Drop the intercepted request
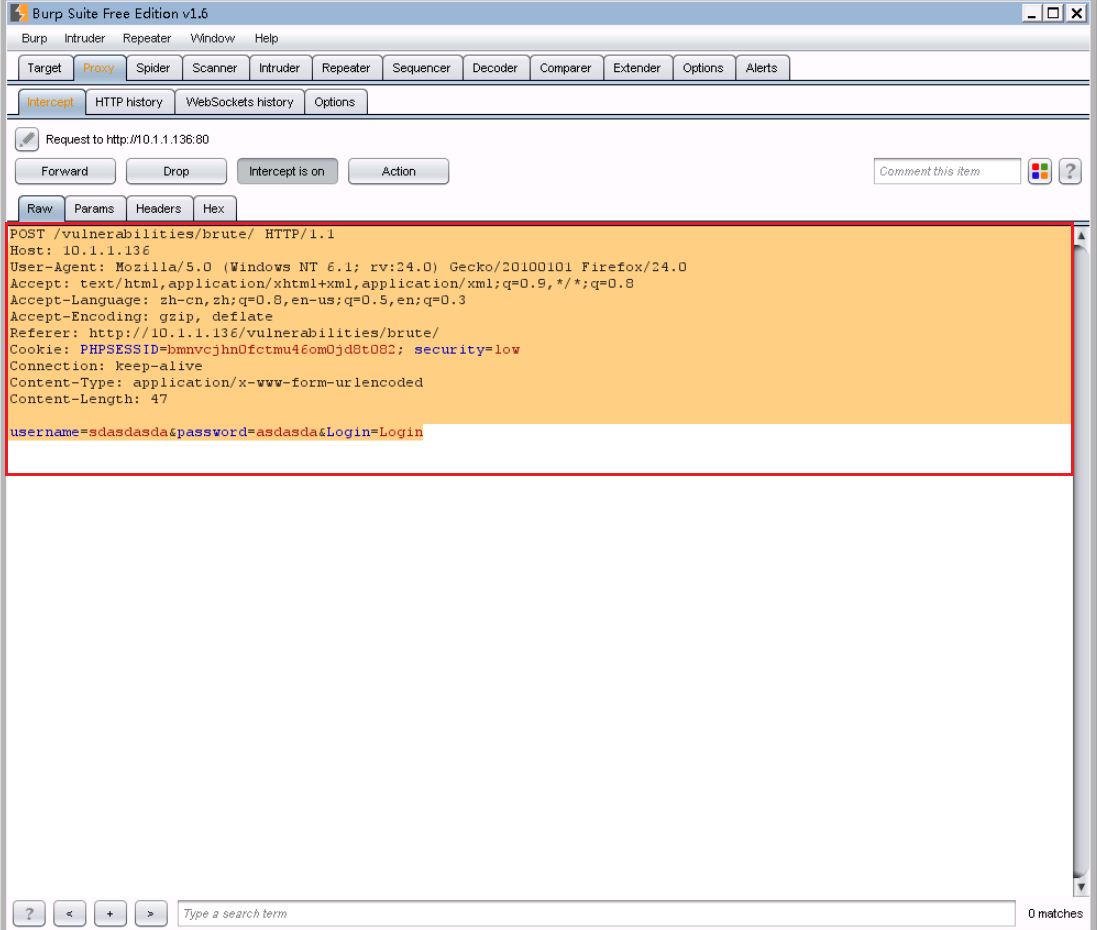This screenshot has height=930, width=1097. tap(176, 171)
